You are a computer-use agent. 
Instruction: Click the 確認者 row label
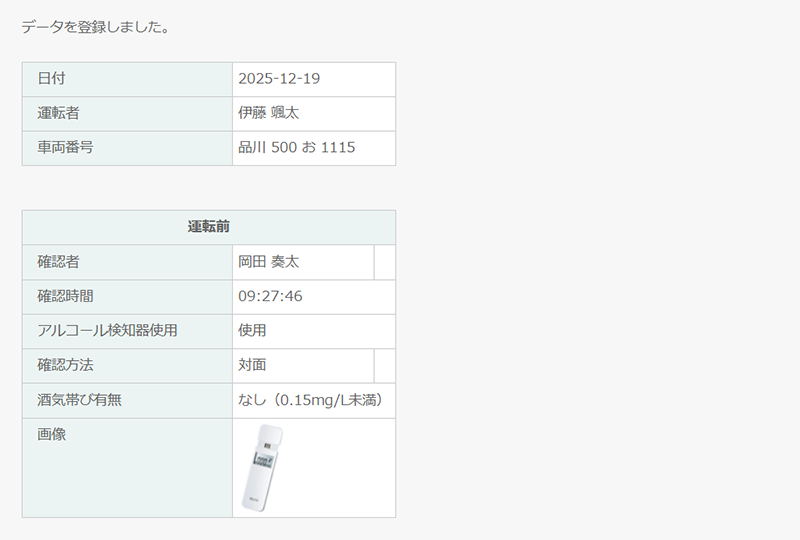(x=58, y=262)
